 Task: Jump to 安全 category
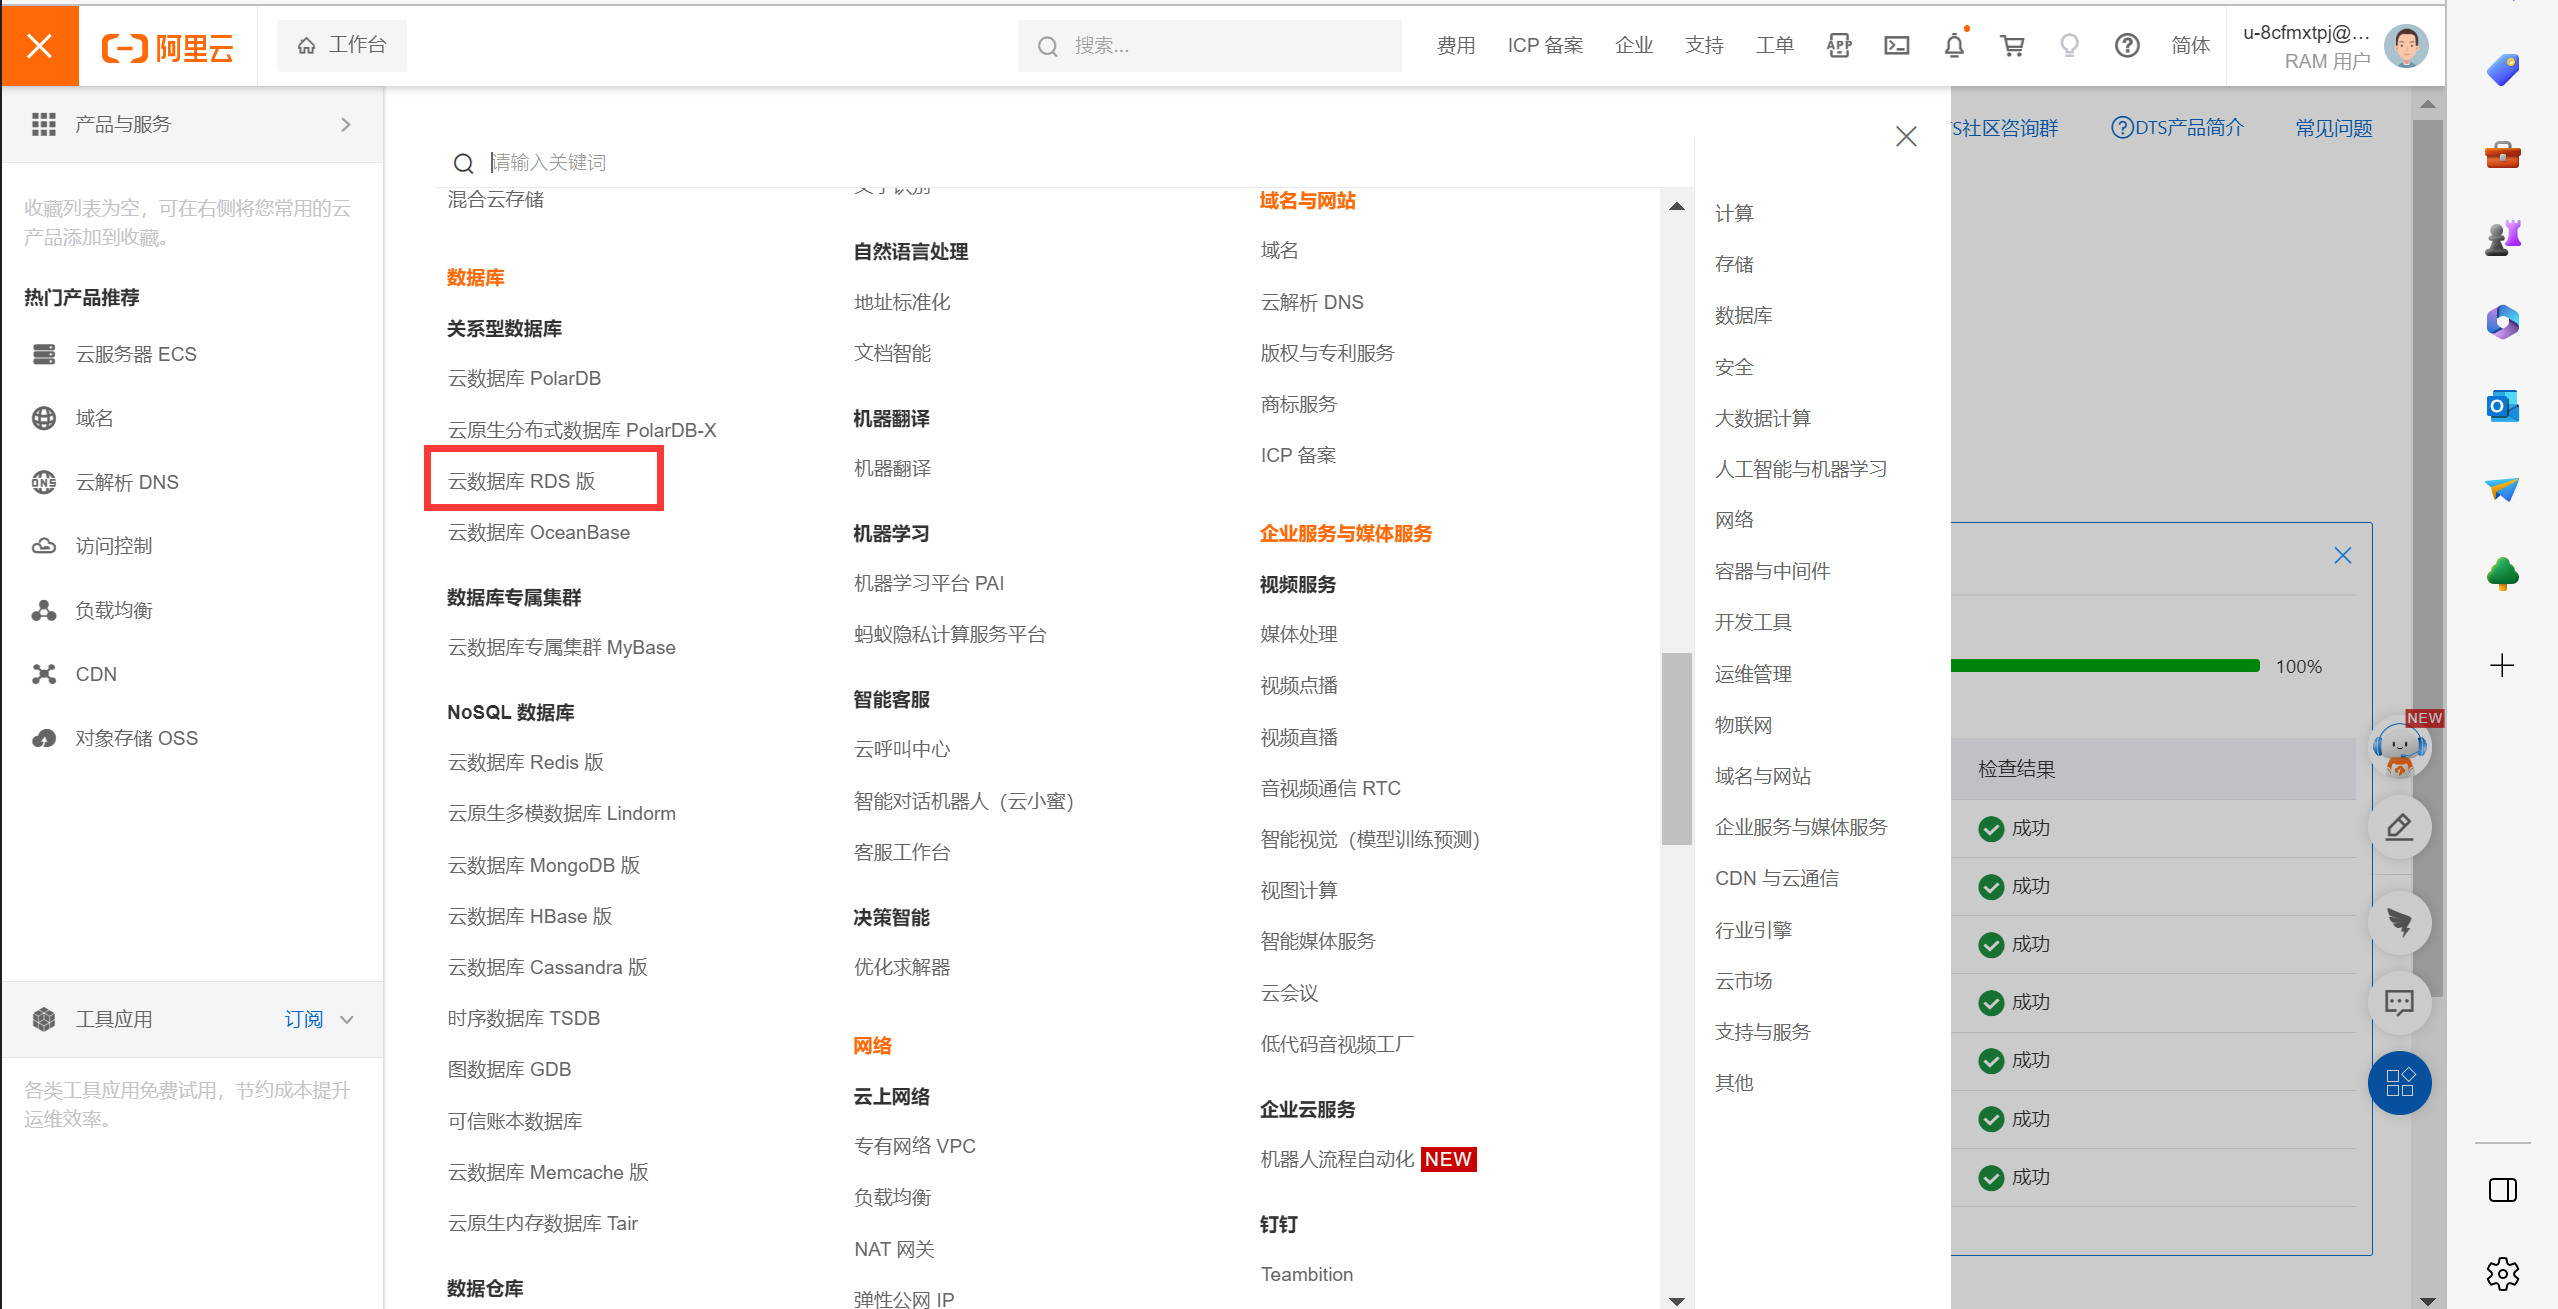point(1734,367)
